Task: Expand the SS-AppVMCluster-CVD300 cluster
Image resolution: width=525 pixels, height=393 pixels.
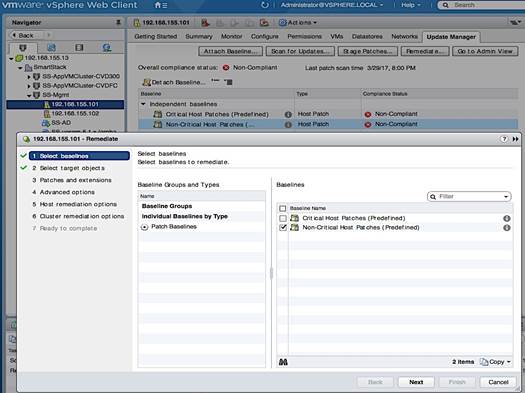Action: pos(29,77)
